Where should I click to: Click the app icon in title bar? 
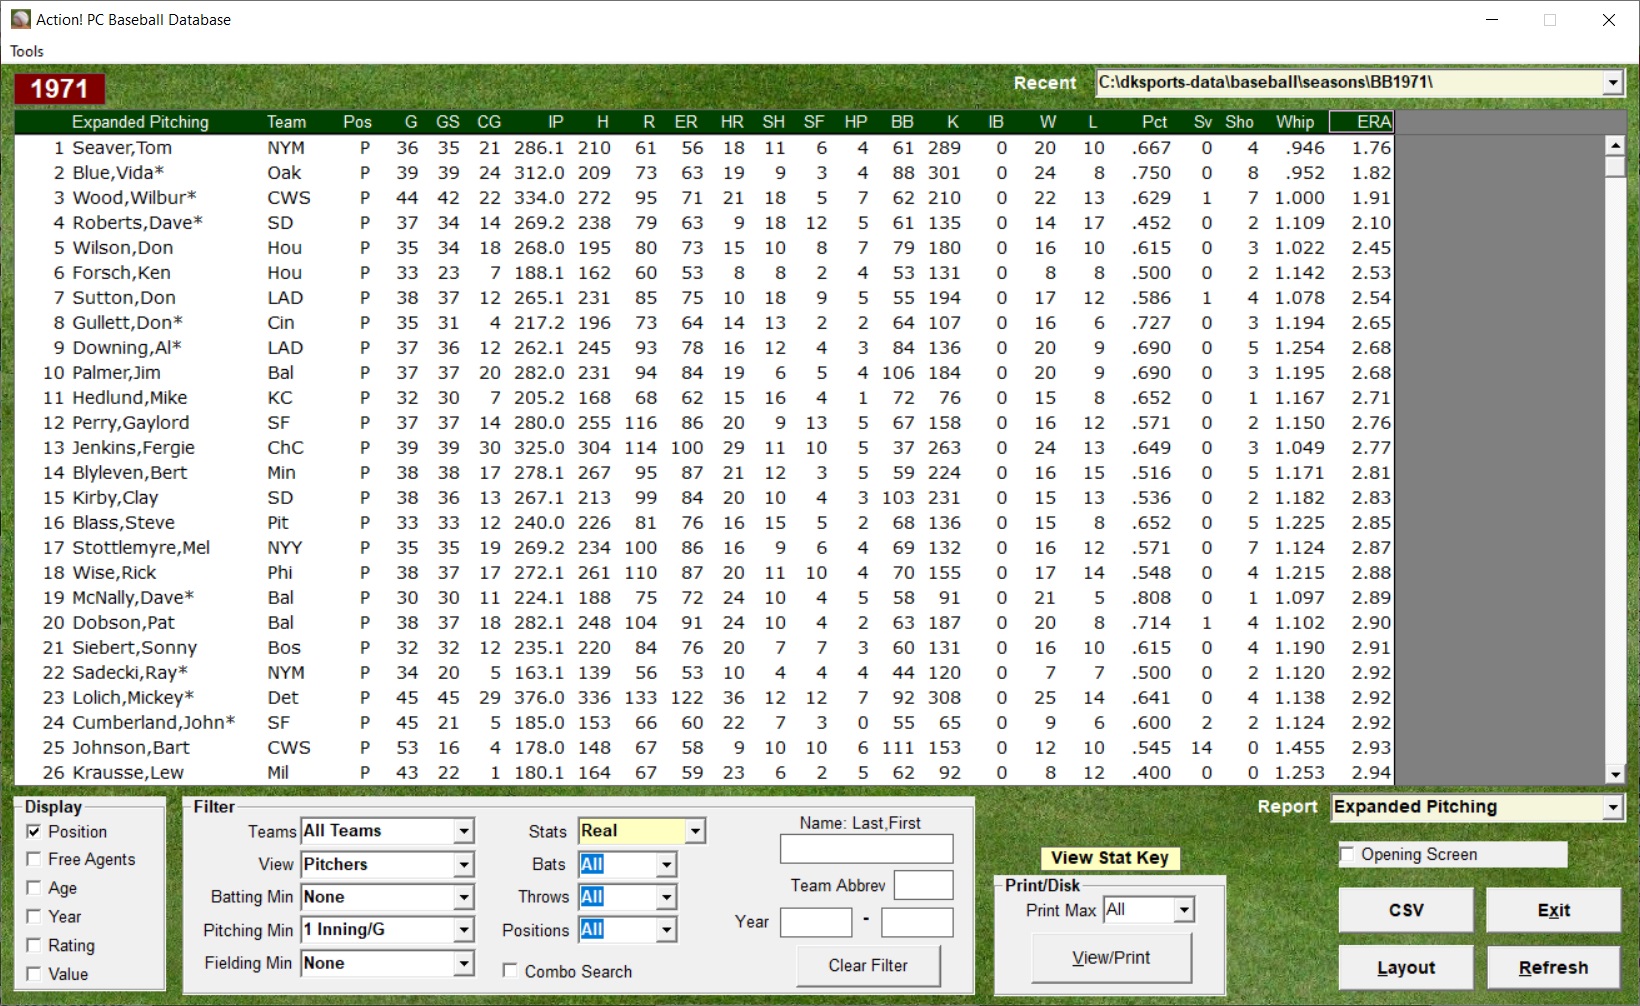click(20, 19)
